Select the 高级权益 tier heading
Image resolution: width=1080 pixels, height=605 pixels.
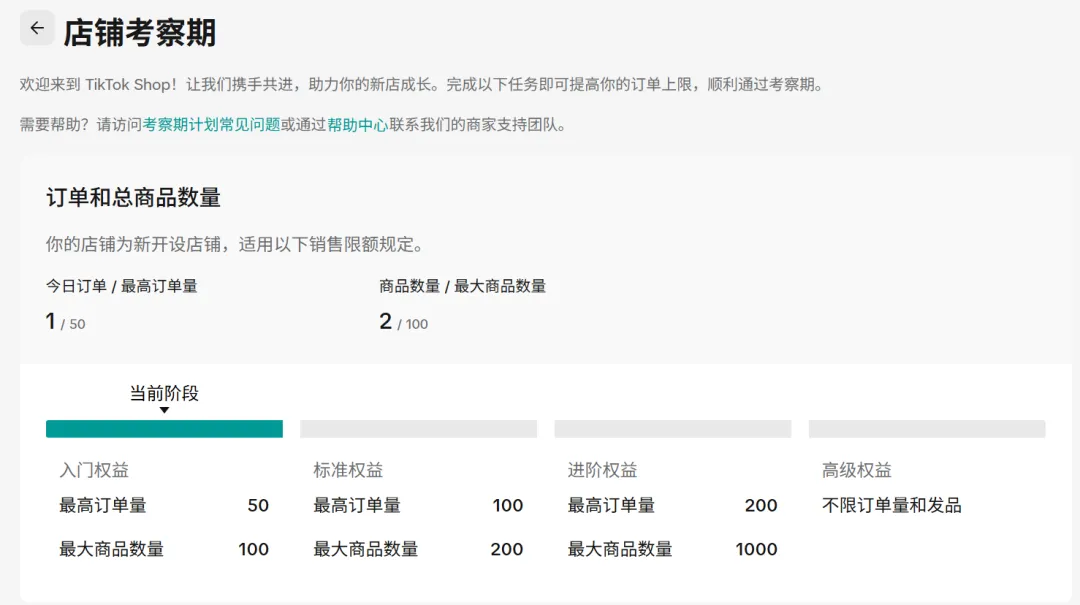pos(856,470)
